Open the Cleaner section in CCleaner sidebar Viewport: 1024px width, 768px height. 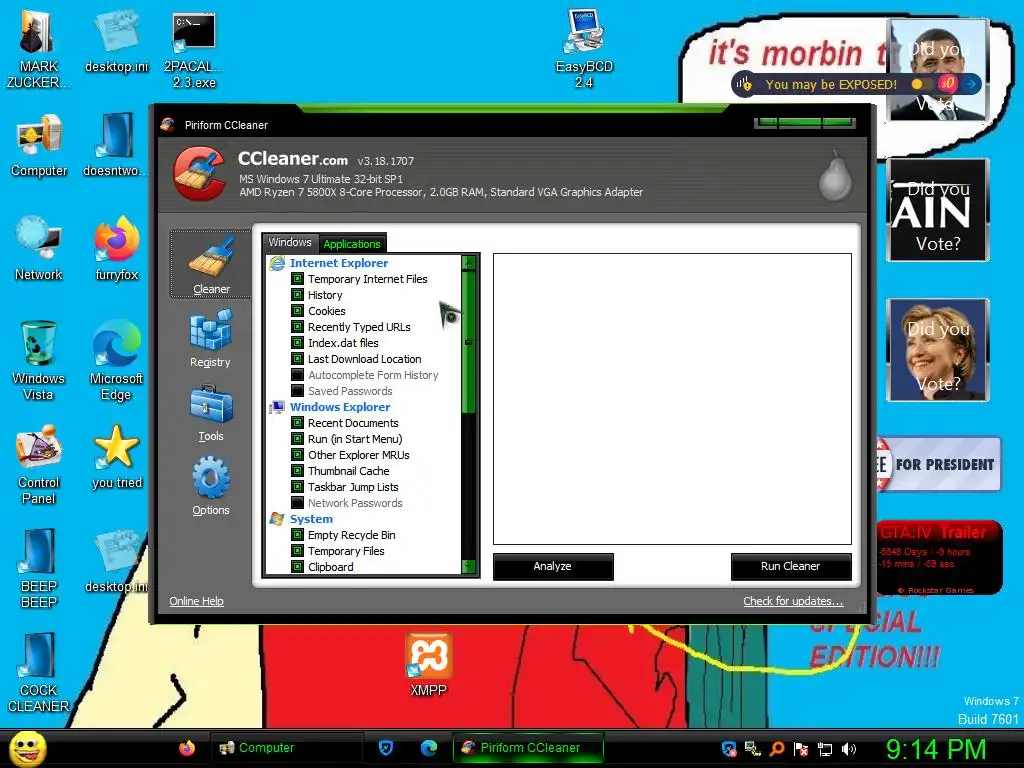210,264
